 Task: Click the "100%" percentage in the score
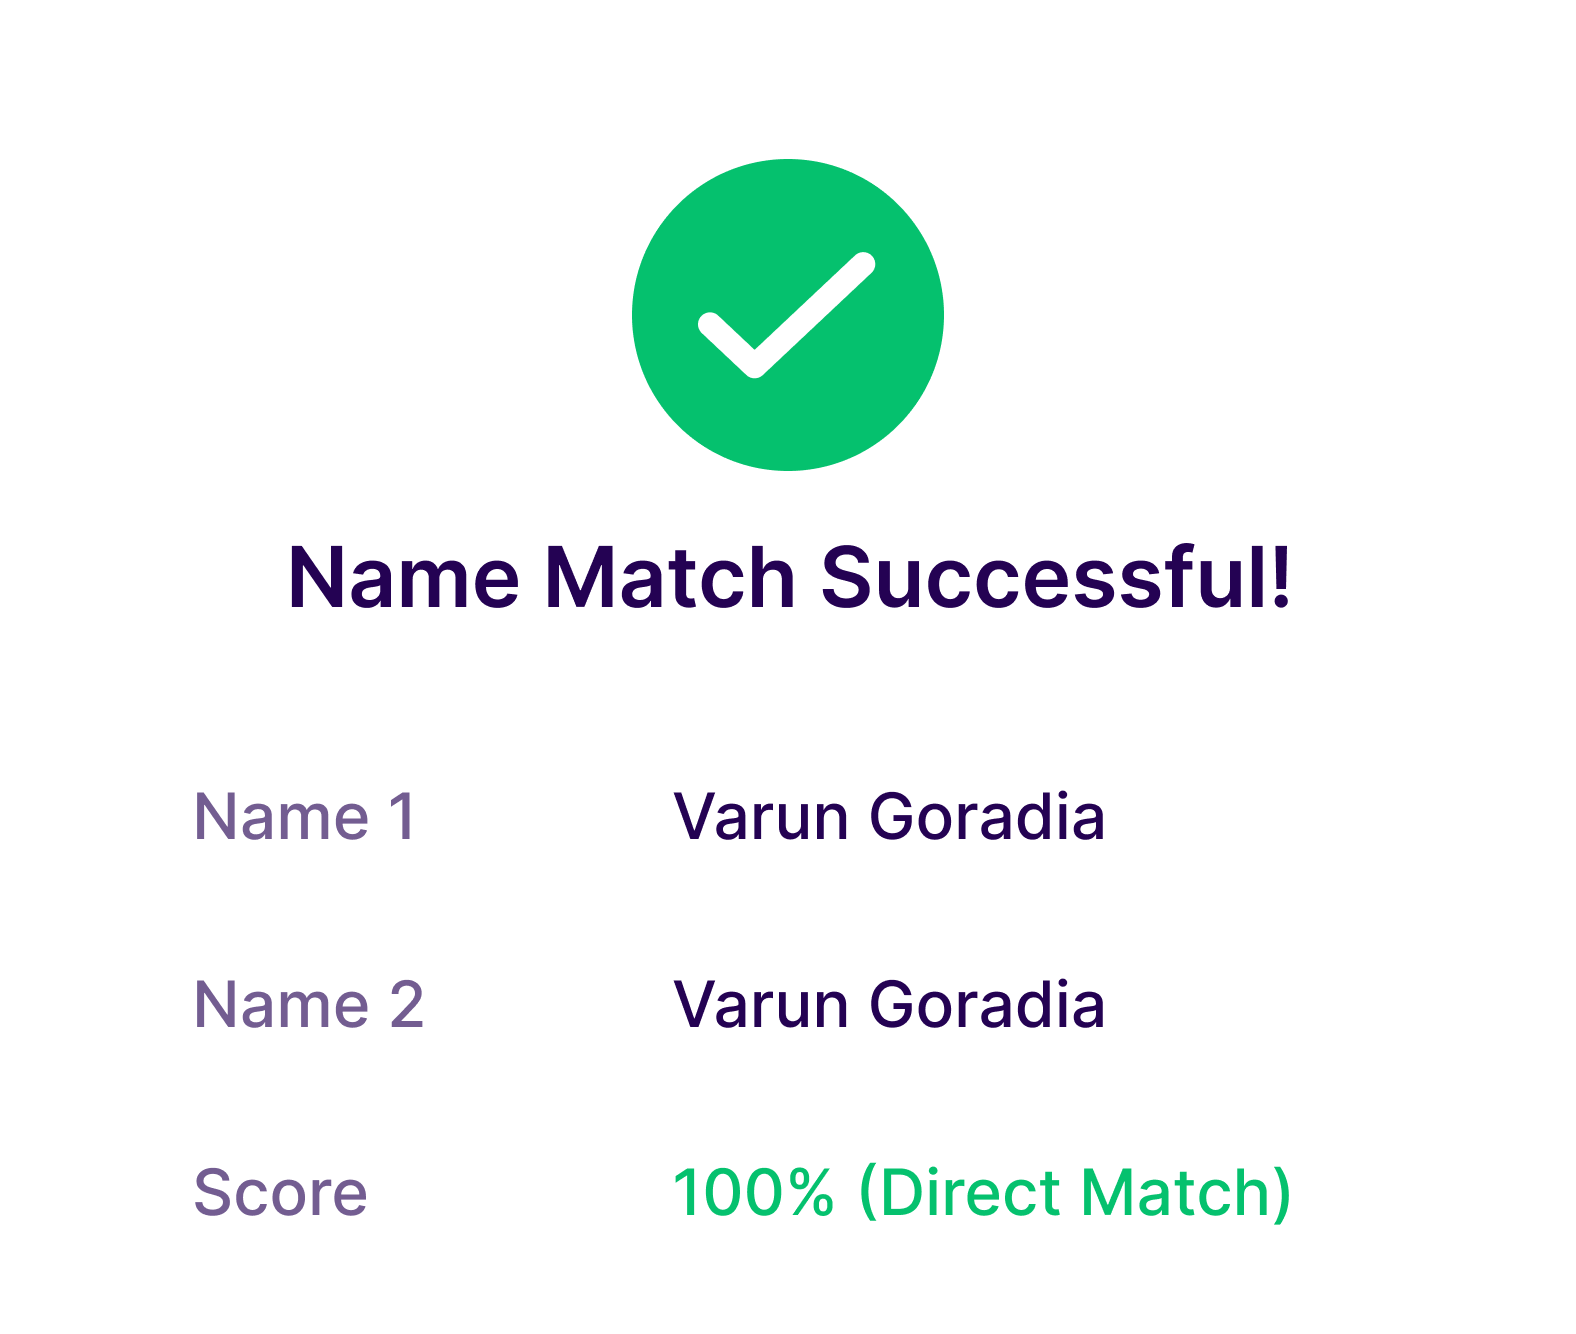(x=753, y=1192)
